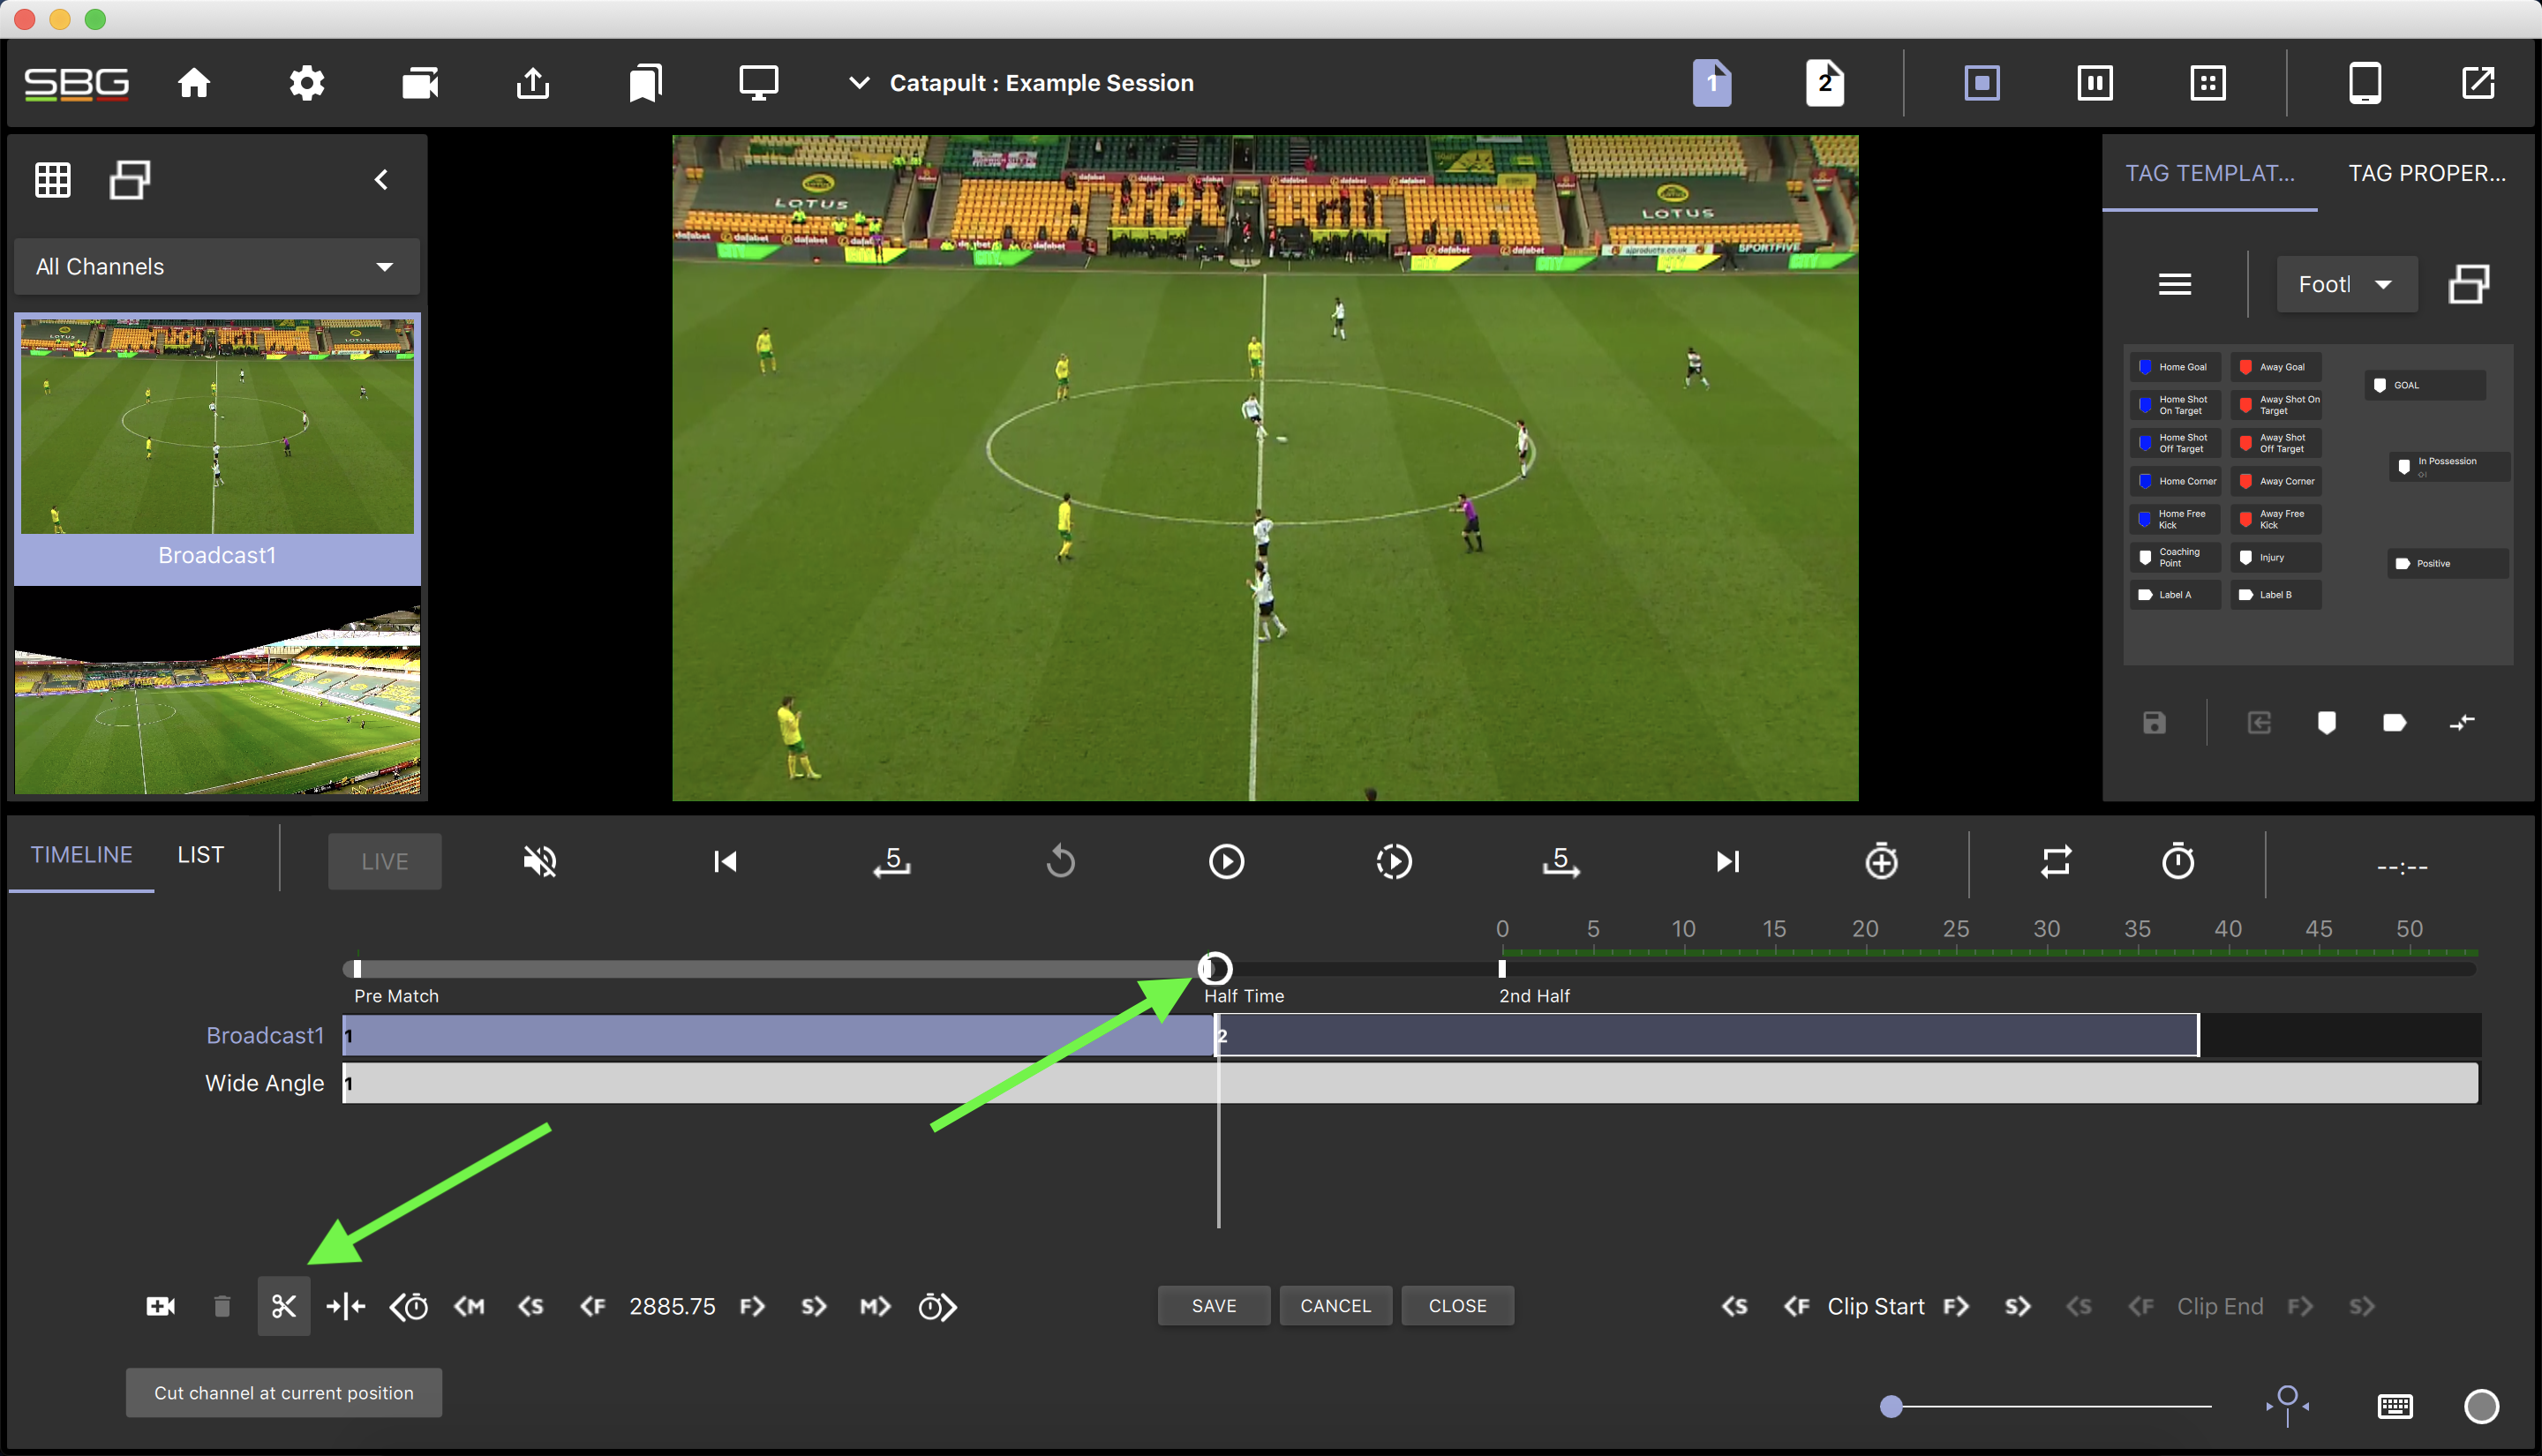This screenshot has width=2542, height=1456.
Task: Apply the Positive label
Action: (x=2448, y=563)
